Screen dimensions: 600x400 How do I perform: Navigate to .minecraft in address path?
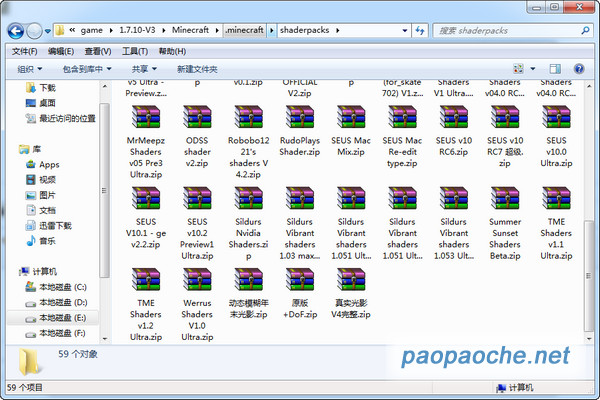coord(245,30)
